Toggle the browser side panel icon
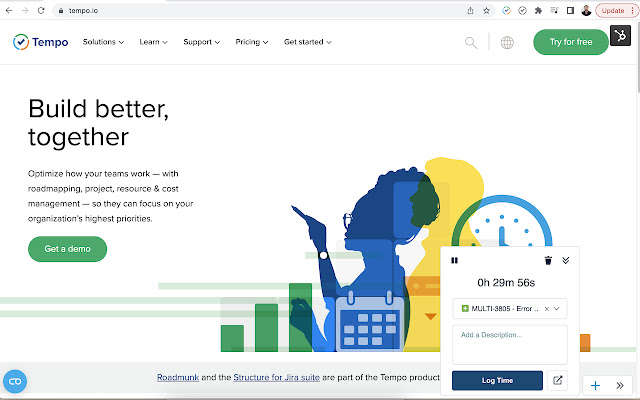 tap(570, 11)
